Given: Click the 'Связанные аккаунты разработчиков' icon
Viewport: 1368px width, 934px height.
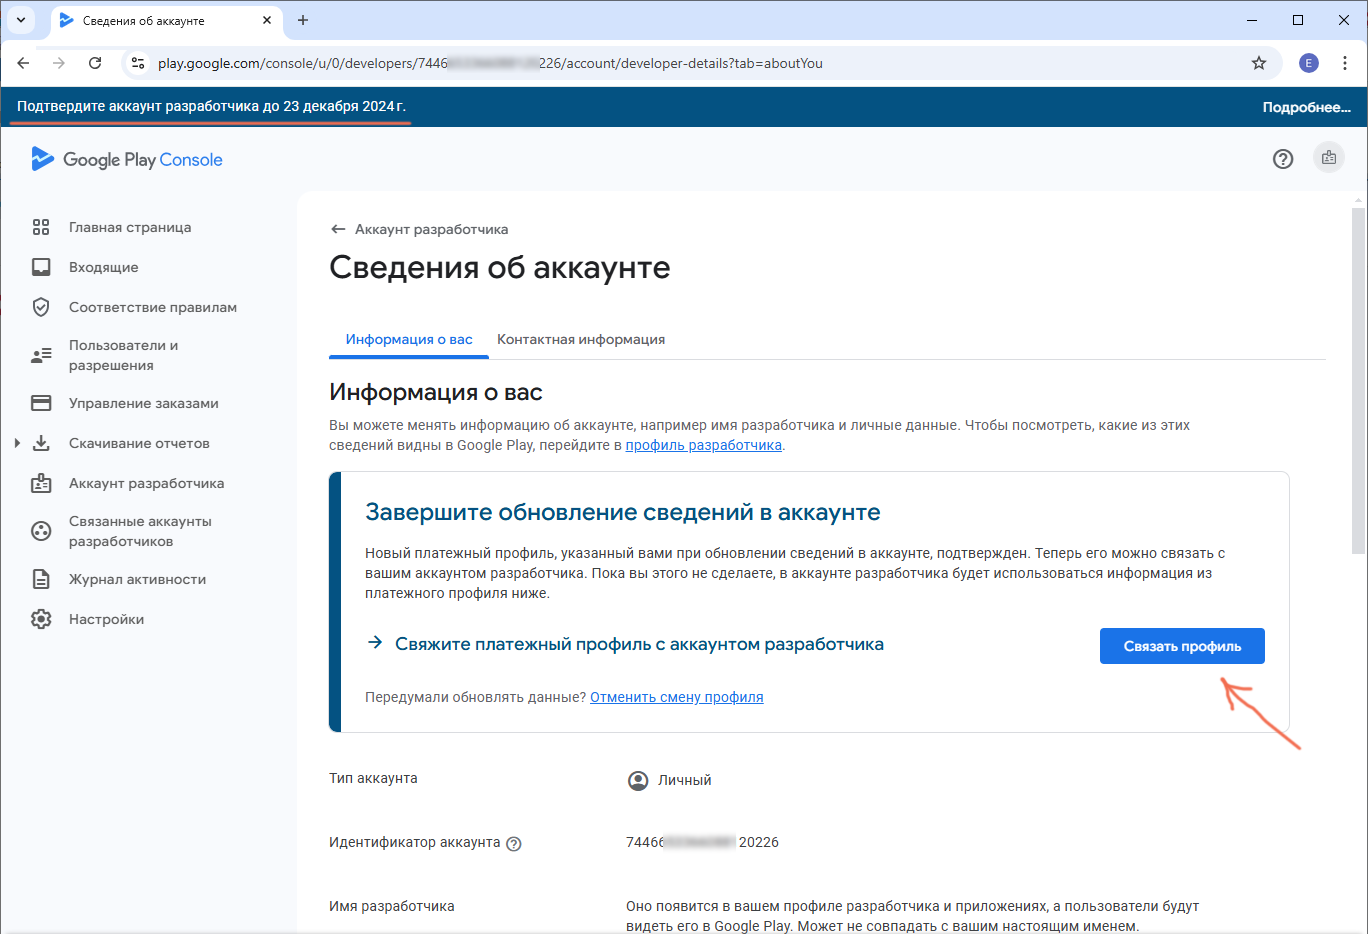Looking at the screenshot, I should point(41,531).
